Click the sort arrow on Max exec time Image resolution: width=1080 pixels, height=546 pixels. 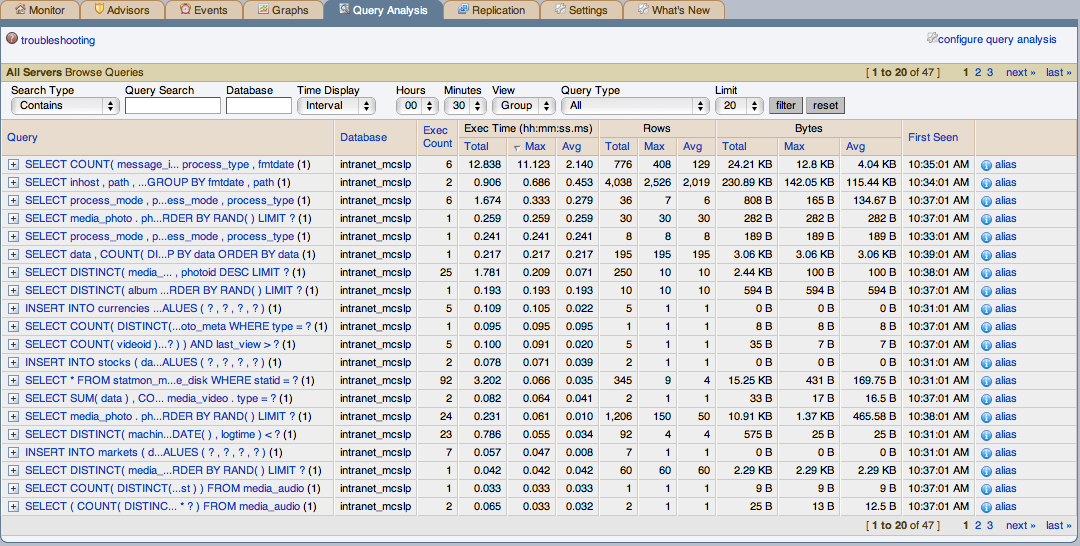click(516, 147)
